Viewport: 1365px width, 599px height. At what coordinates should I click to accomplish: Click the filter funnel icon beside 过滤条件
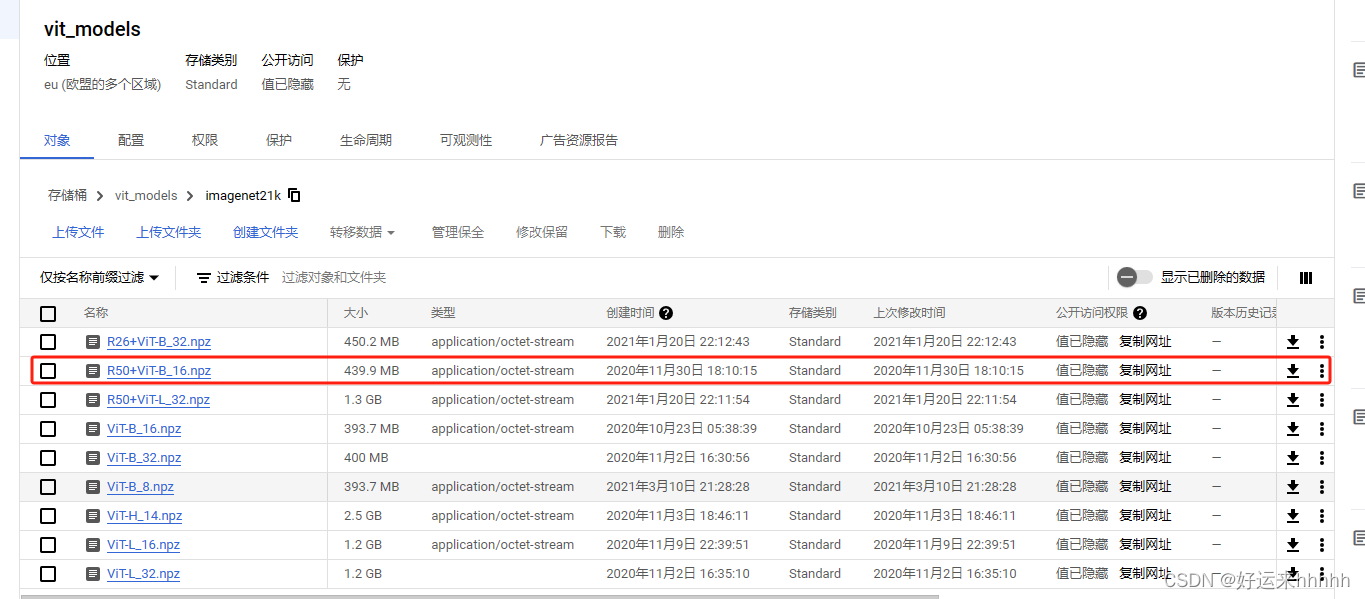204,277
